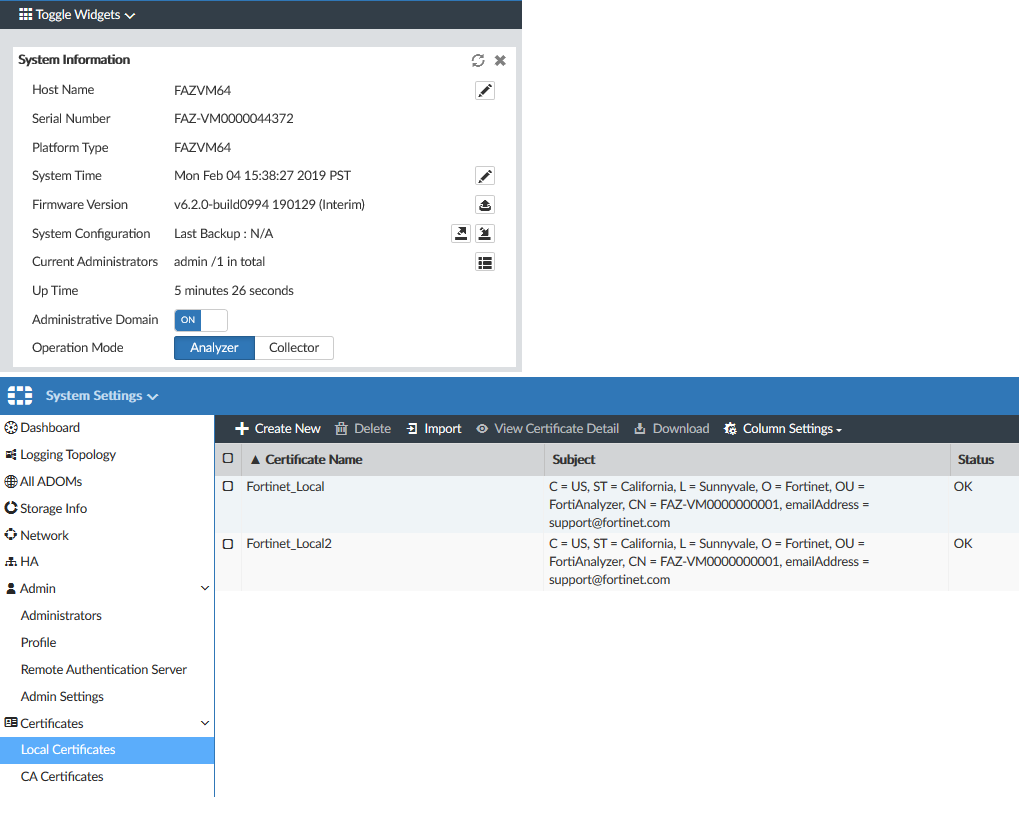Screen dimensions: 1020x813
Task: Open CA Certificates page
Action: click(62, 777)
